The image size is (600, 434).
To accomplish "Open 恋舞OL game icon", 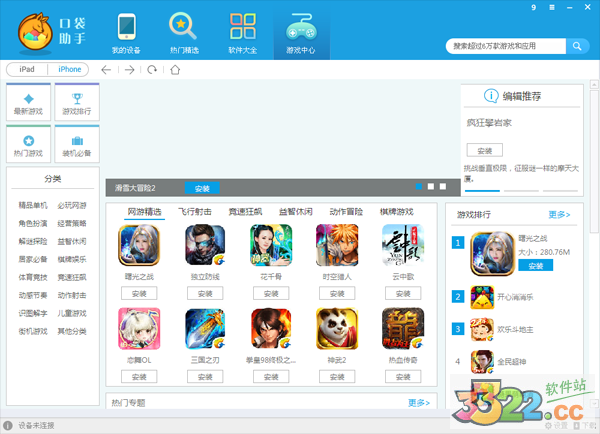I will click(139, 329).
